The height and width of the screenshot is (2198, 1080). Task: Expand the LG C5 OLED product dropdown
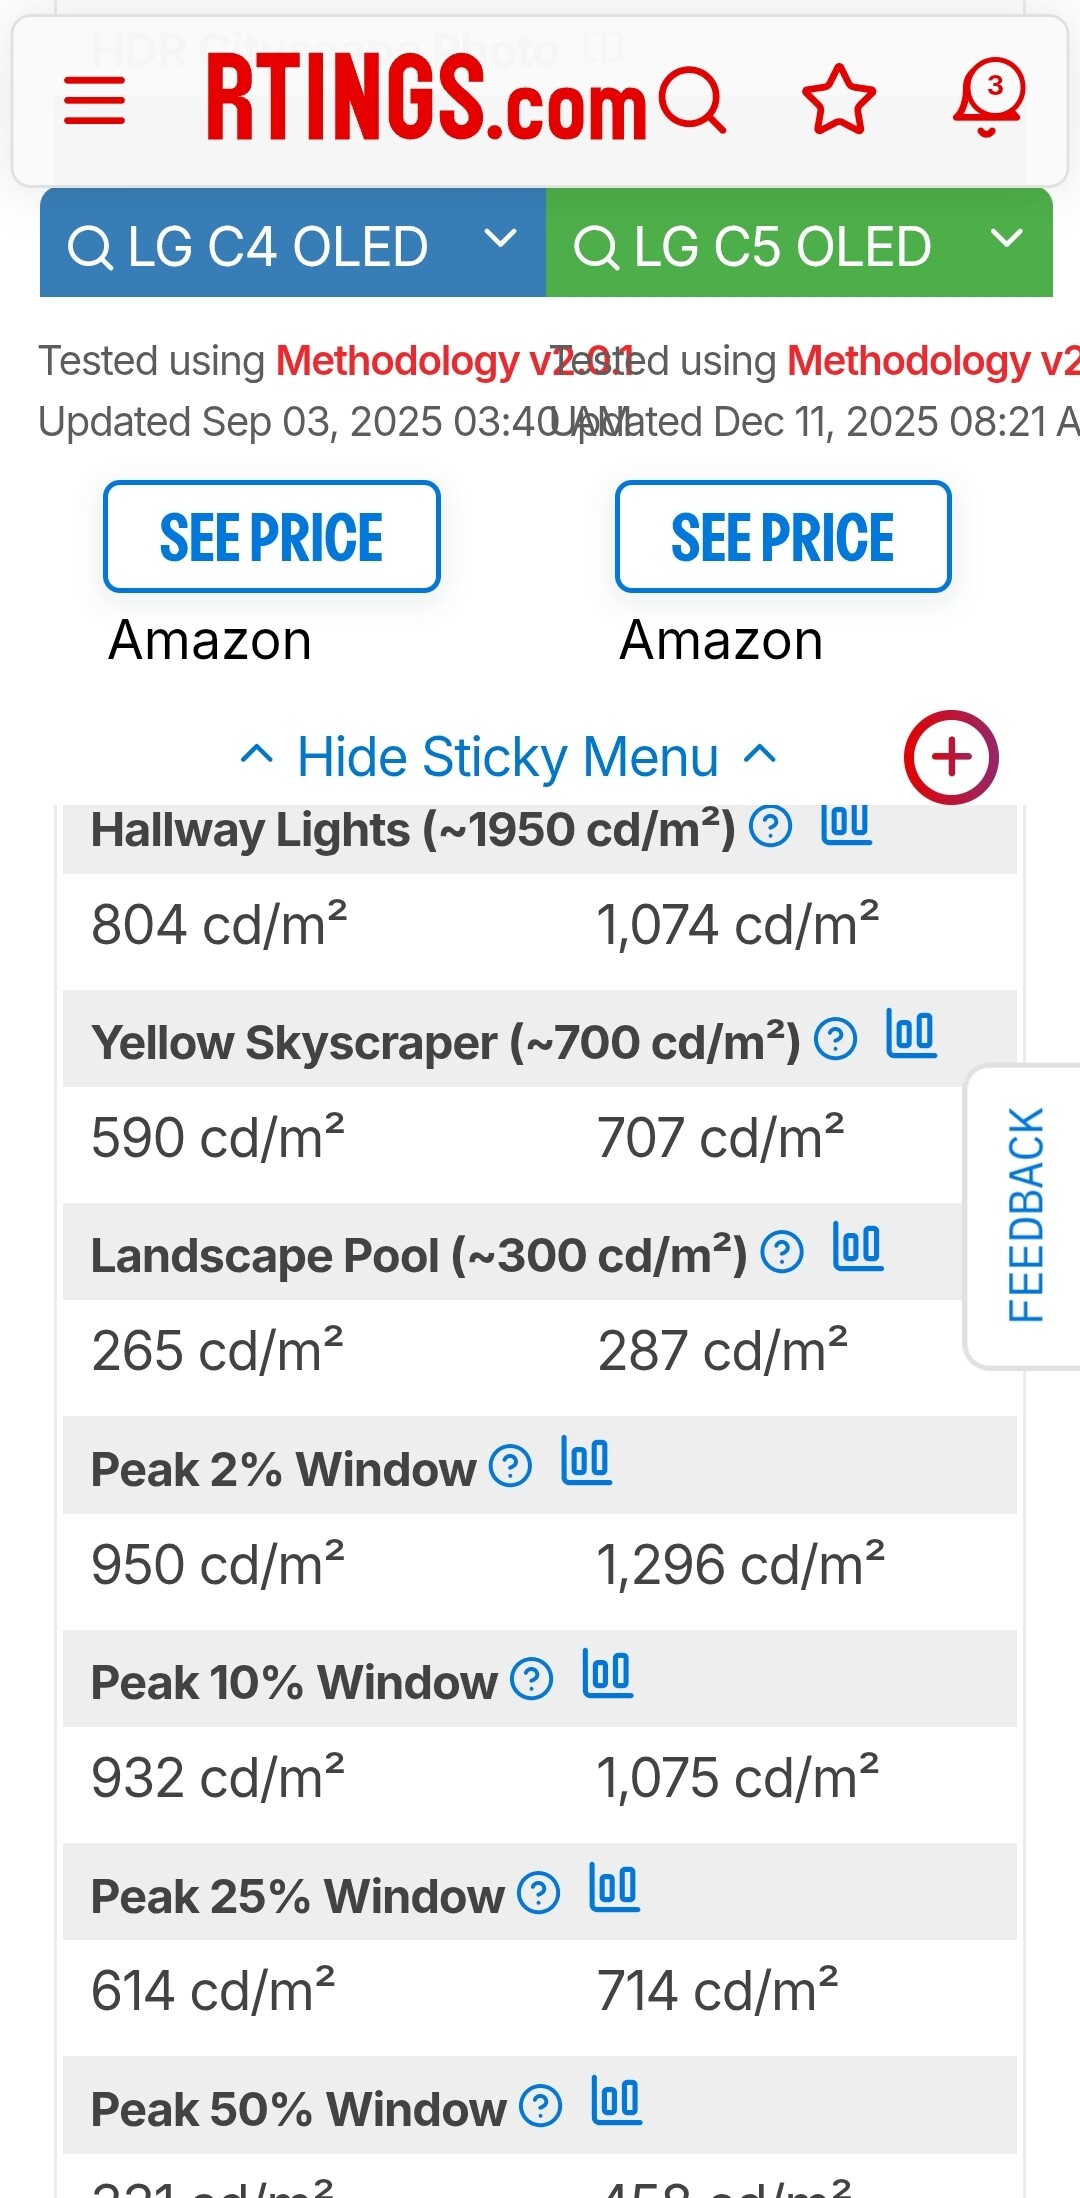click(x=1006, y=240)
